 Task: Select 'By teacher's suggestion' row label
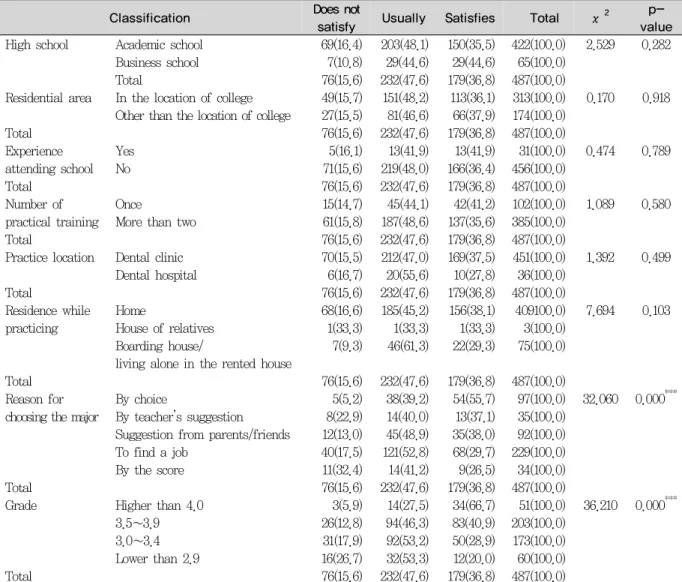(x=179, y=417)
